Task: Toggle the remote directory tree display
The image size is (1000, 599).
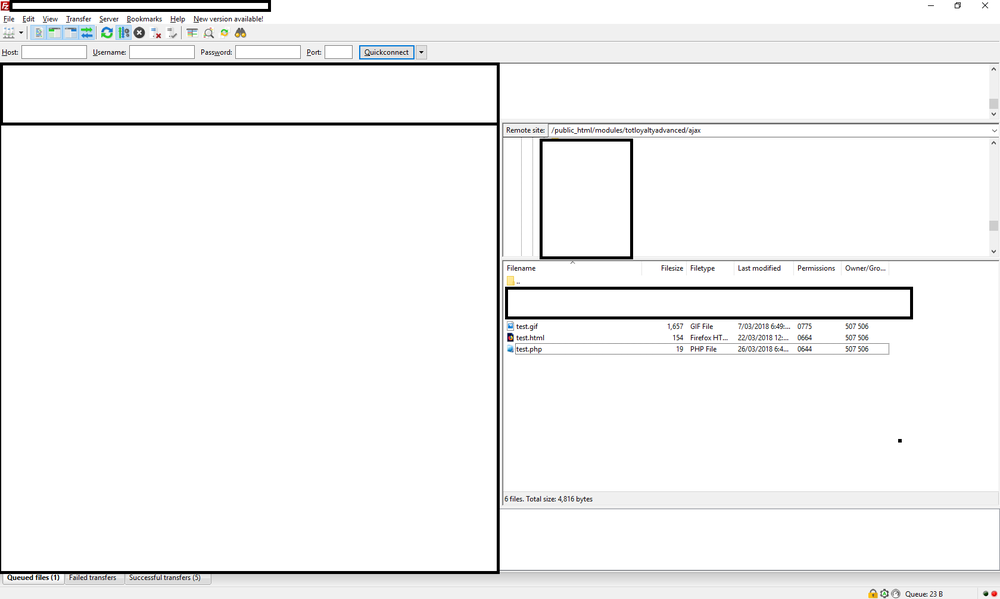Action: (x=70, y=33)
